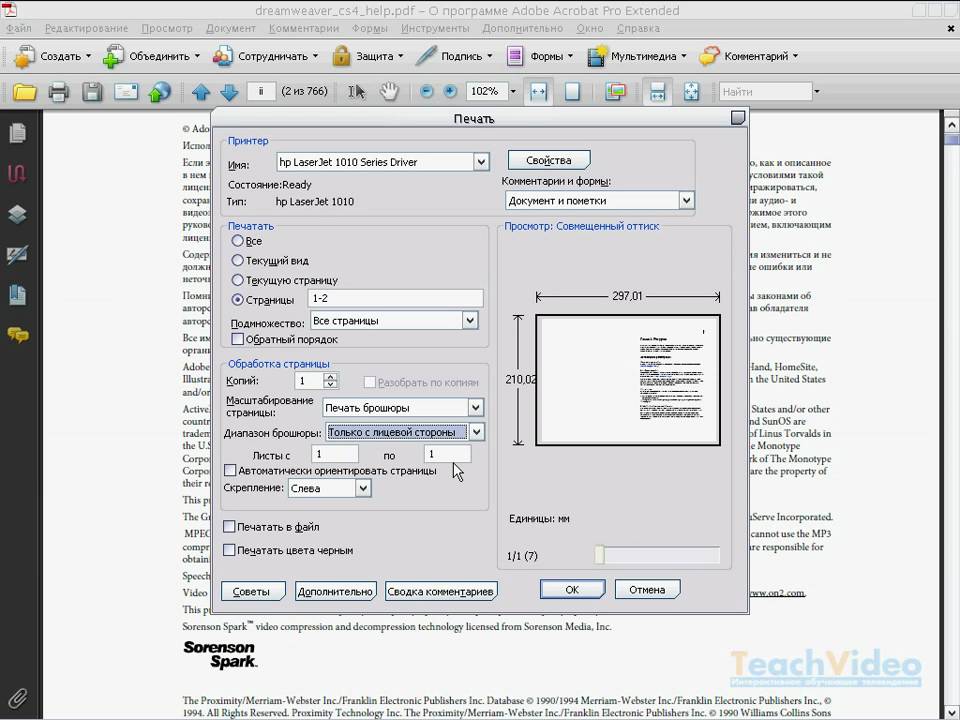
Task: Click the Fit width icon
Action: point(538,92)
